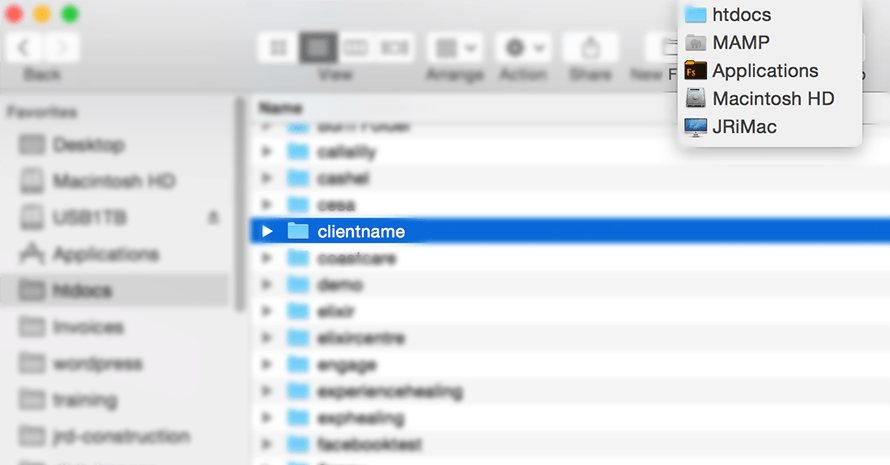The image size is (890, 465).
Task: Open jrd-construction in the sidebar
Action: point(121,436)
